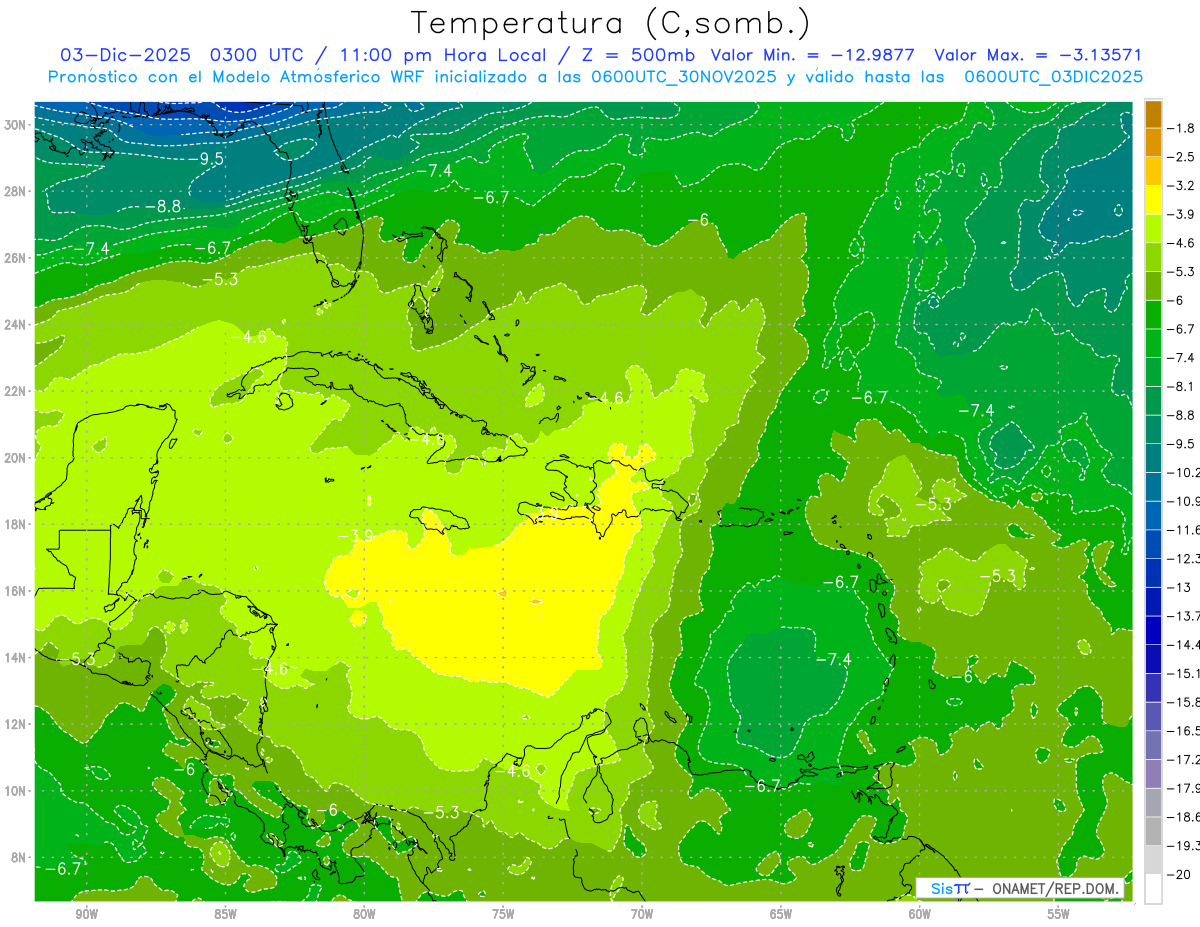Click the "-1.8" legend label
The width and height of the screenshot is (1200, 927).
point(1183,128)
